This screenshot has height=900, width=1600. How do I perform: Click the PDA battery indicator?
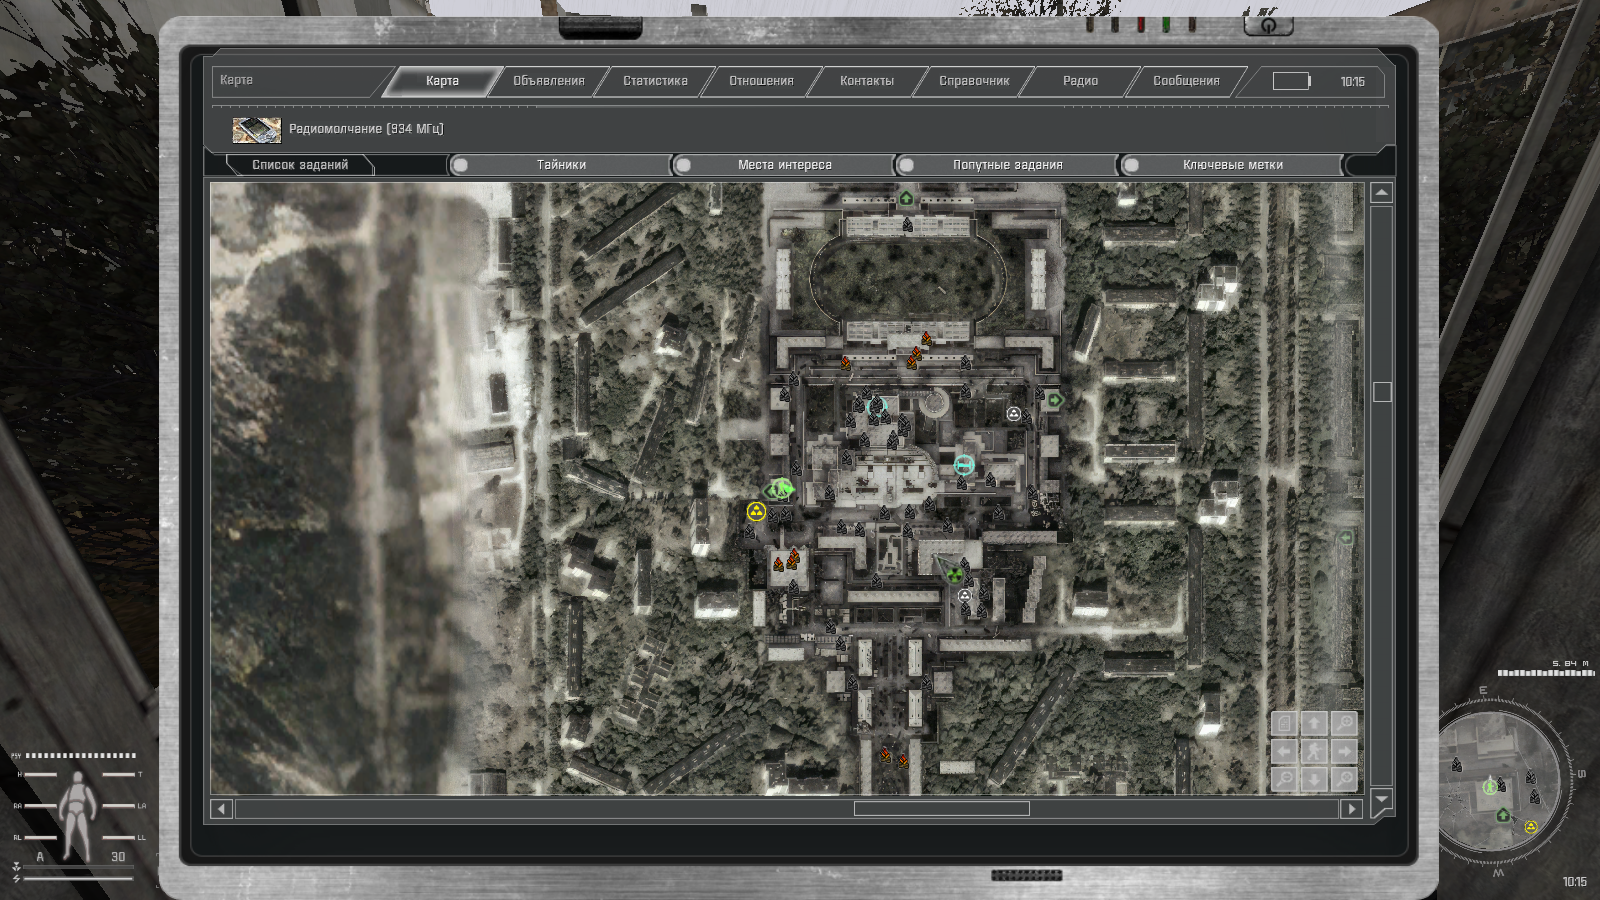1291,81
